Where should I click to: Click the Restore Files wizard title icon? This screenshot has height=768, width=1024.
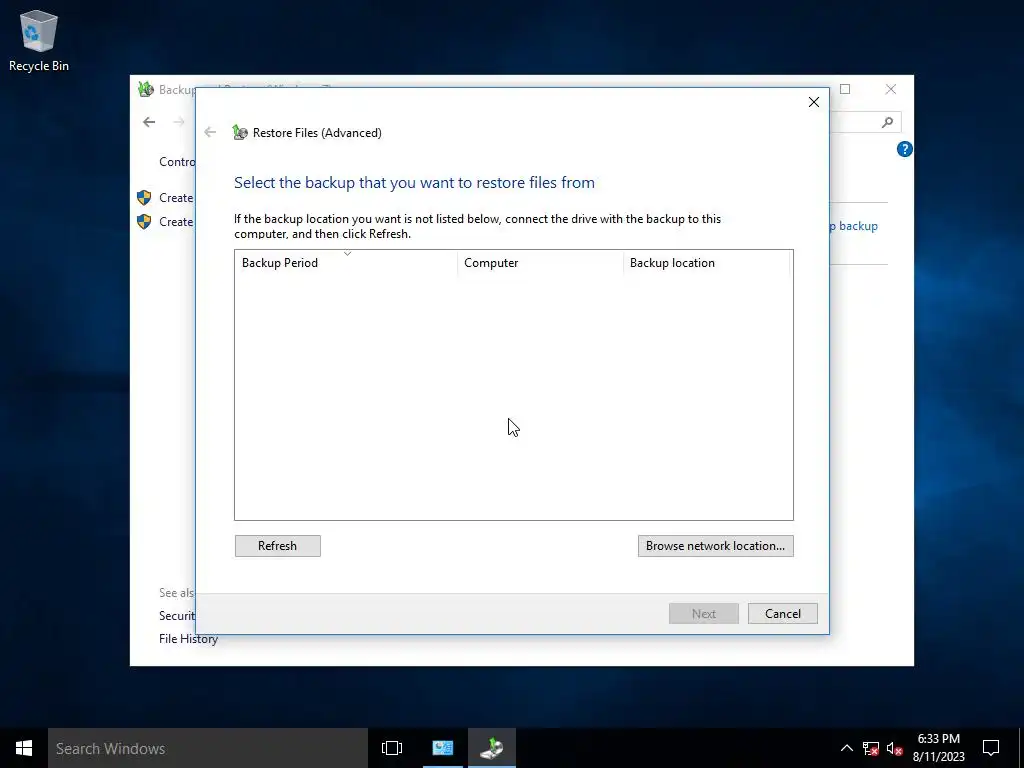point(240,133)
